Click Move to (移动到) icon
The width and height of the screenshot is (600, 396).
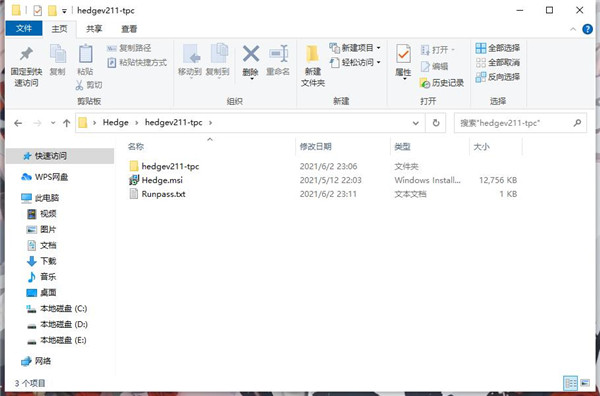[191, 54]
